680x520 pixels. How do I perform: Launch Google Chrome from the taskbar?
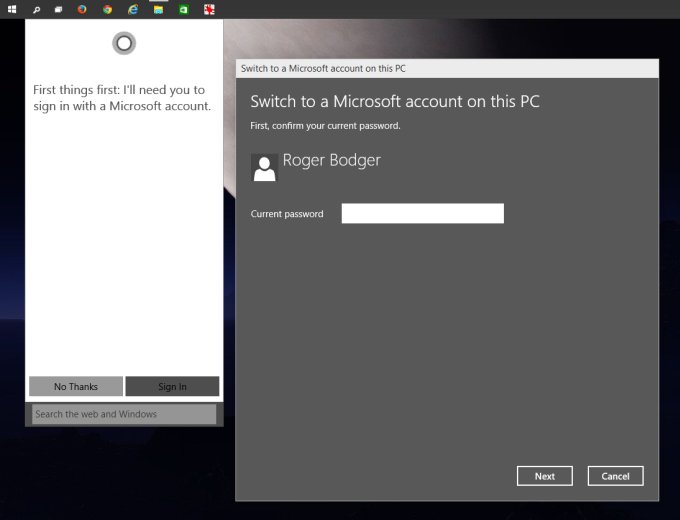click(x=107, y=9)
